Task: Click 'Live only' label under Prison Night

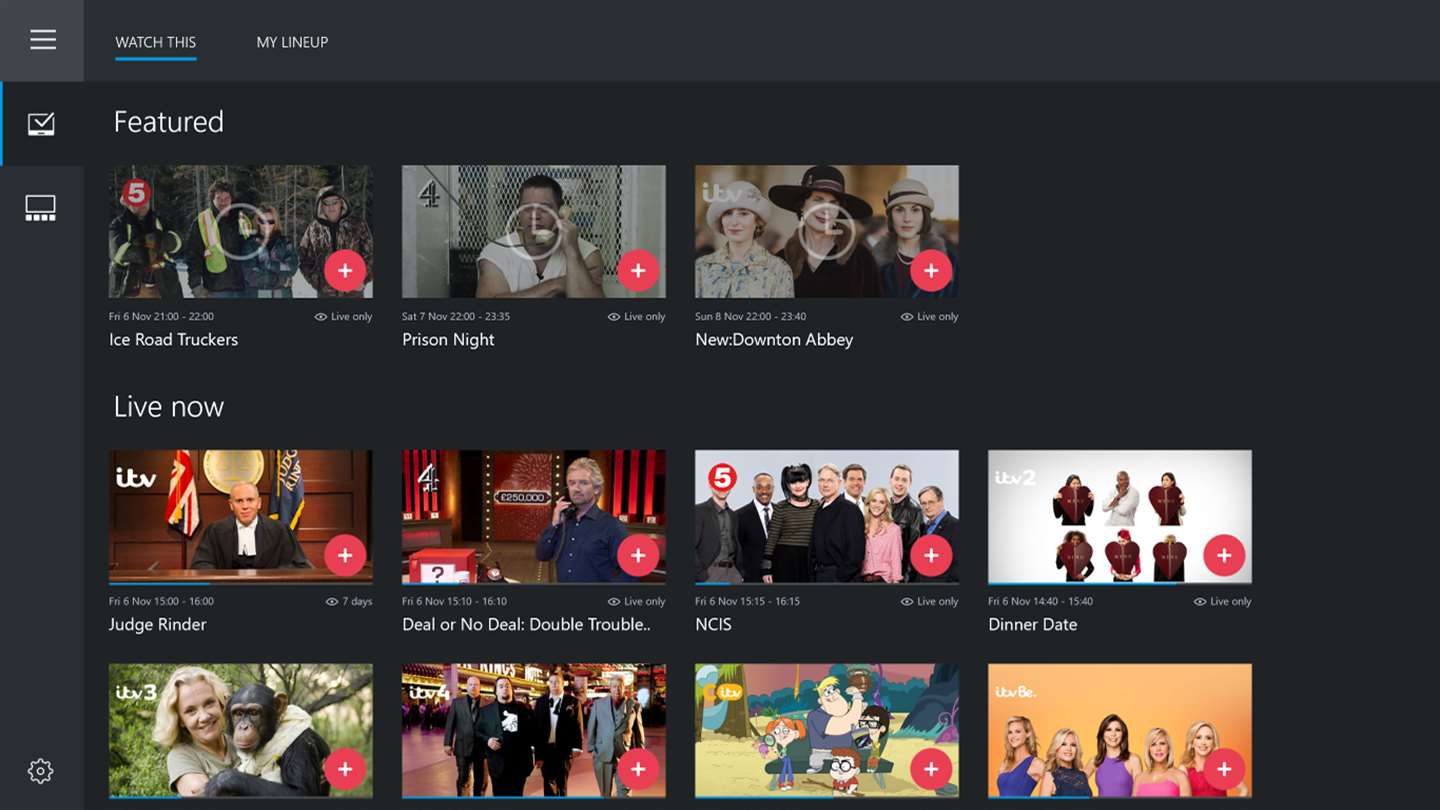Action: click(x=636, y=317)
